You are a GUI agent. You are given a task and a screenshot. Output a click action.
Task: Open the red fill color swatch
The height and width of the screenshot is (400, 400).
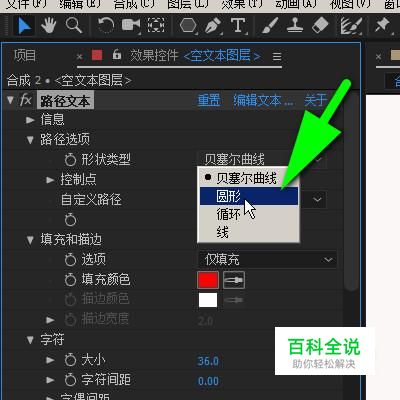pyautogui.click(x=208, y=280)
